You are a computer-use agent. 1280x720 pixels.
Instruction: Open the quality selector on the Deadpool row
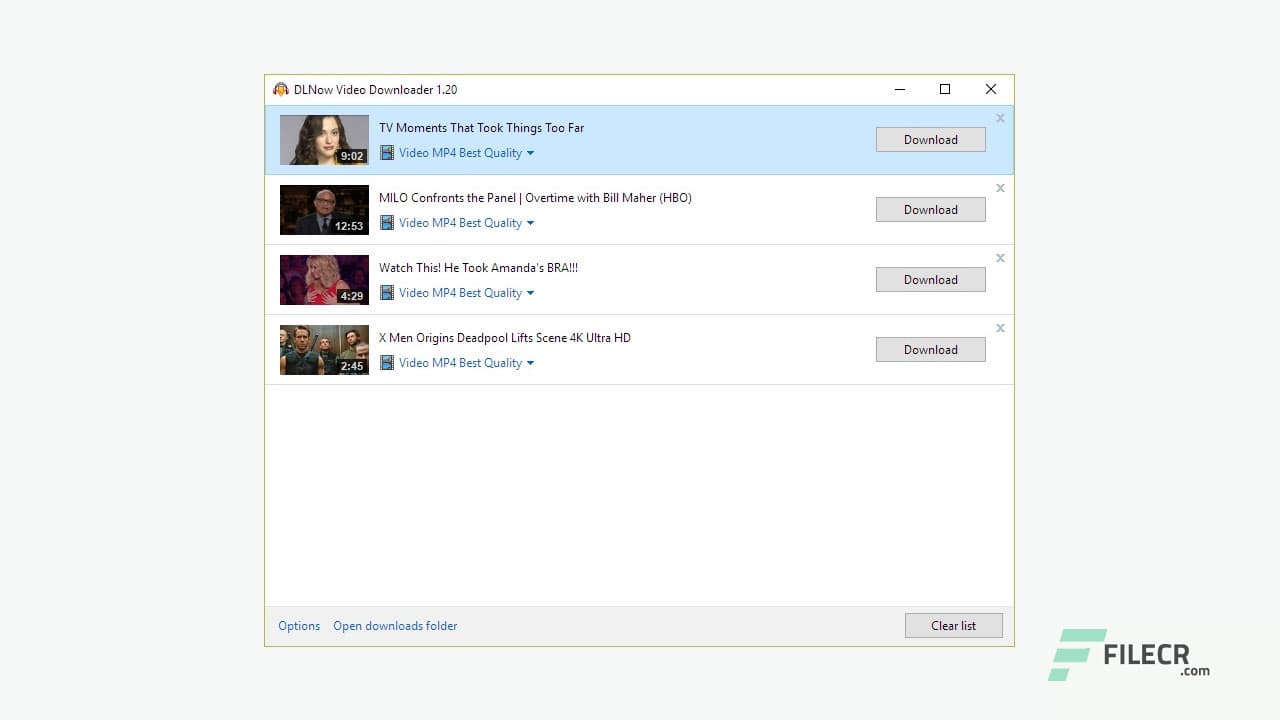tap(531, 362)
